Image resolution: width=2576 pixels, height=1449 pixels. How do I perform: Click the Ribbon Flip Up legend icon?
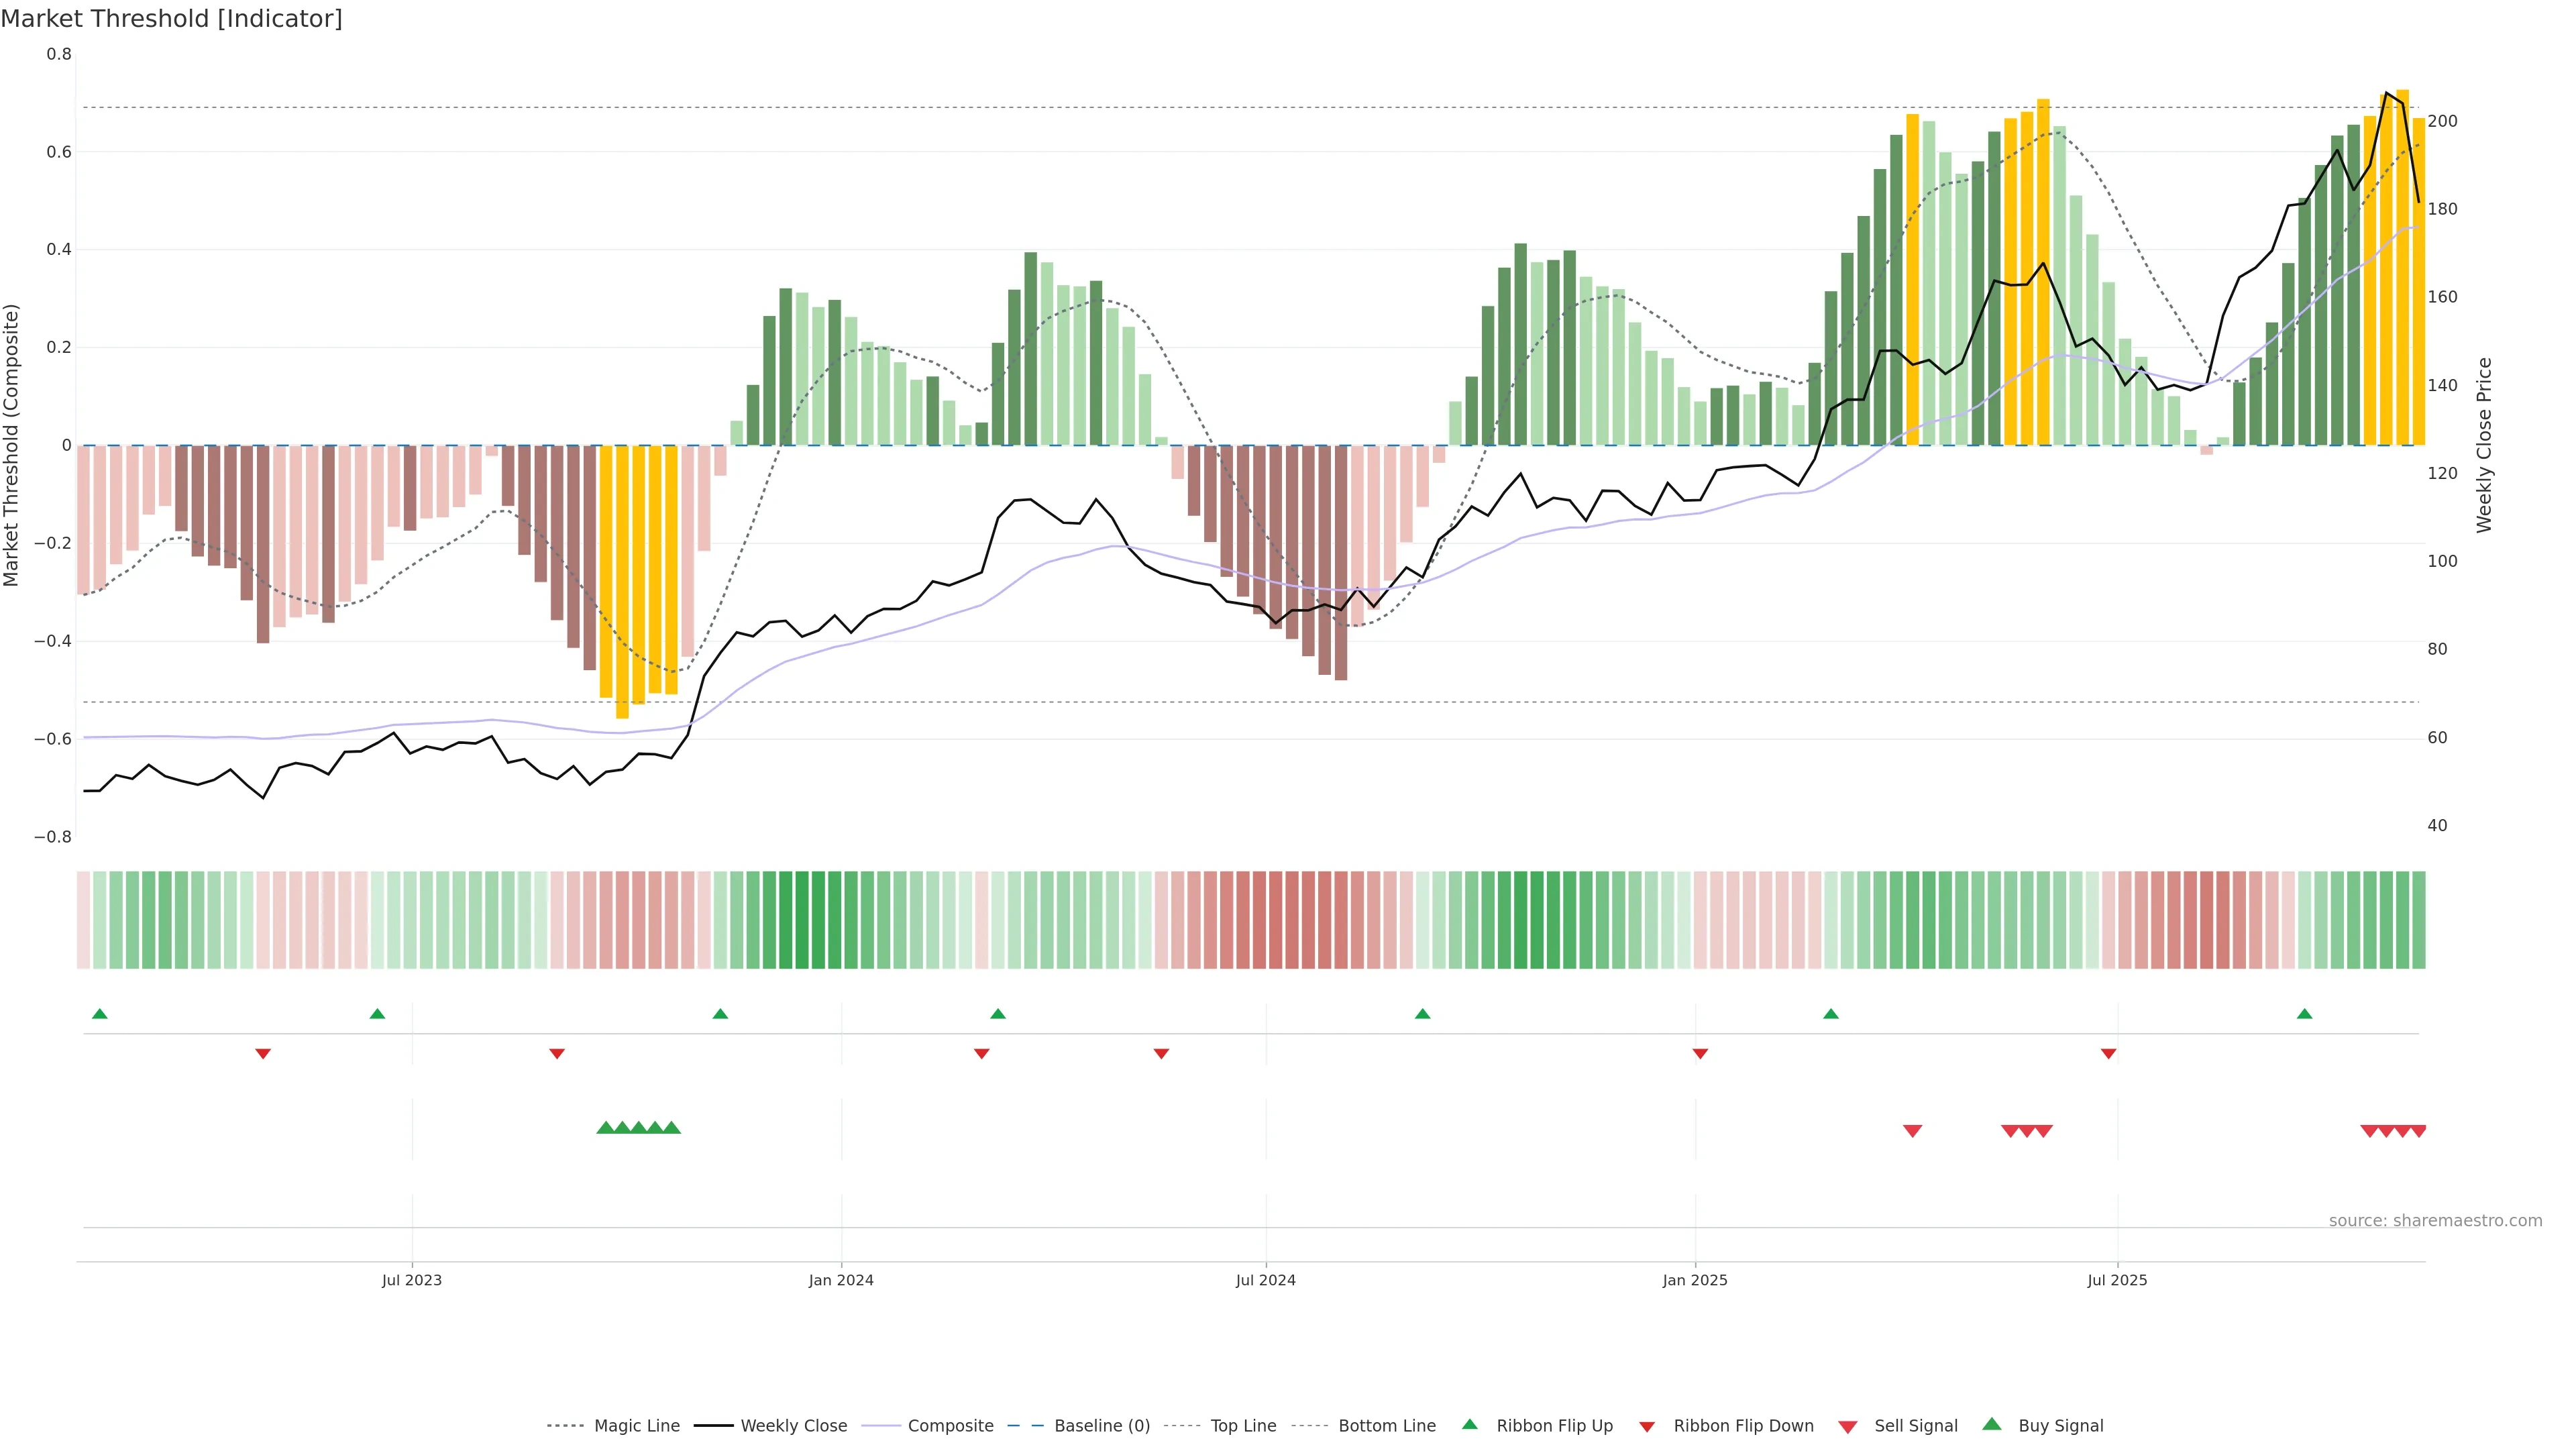[x=1469, y=1424]
